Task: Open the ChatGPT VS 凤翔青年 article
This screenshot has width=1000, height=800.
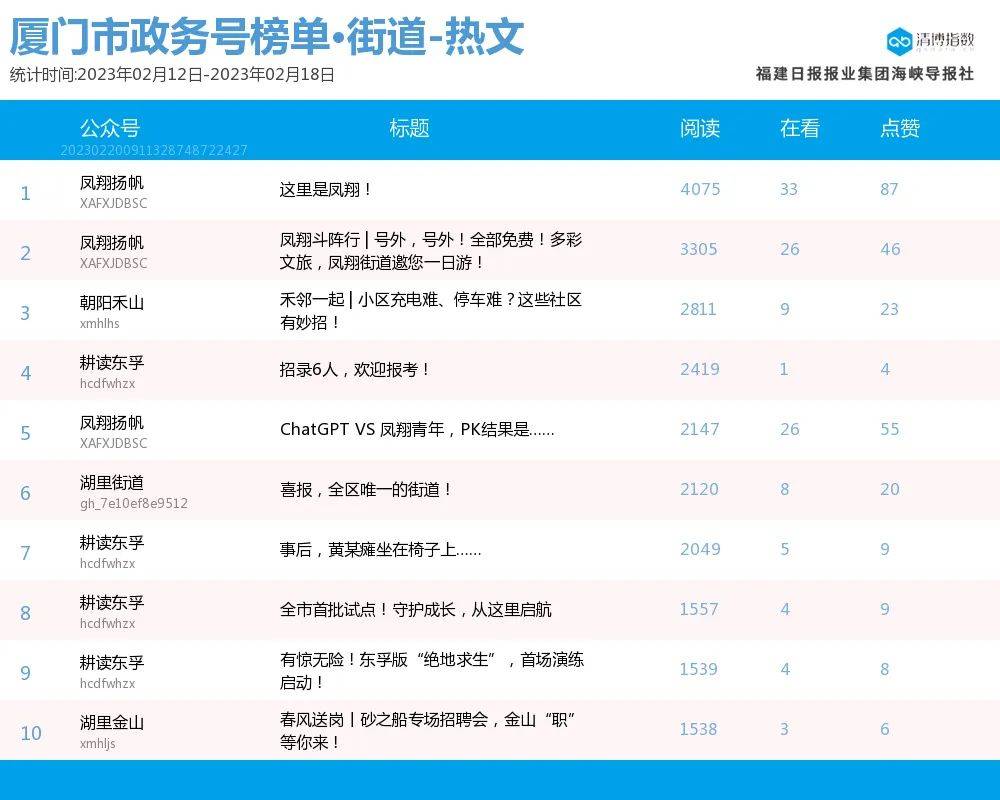Action: (417, 429)
